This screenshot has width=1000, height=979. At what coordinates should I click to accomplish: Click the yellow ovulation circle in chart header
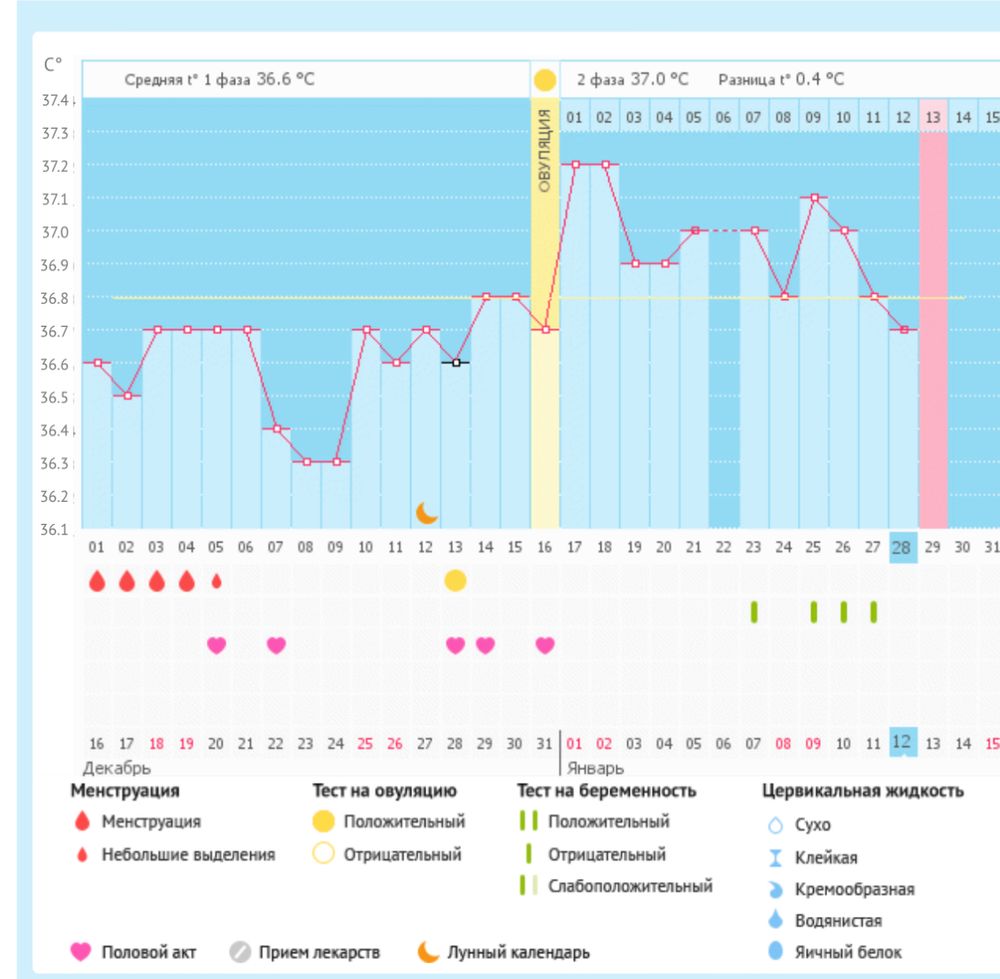coord(545,80)
